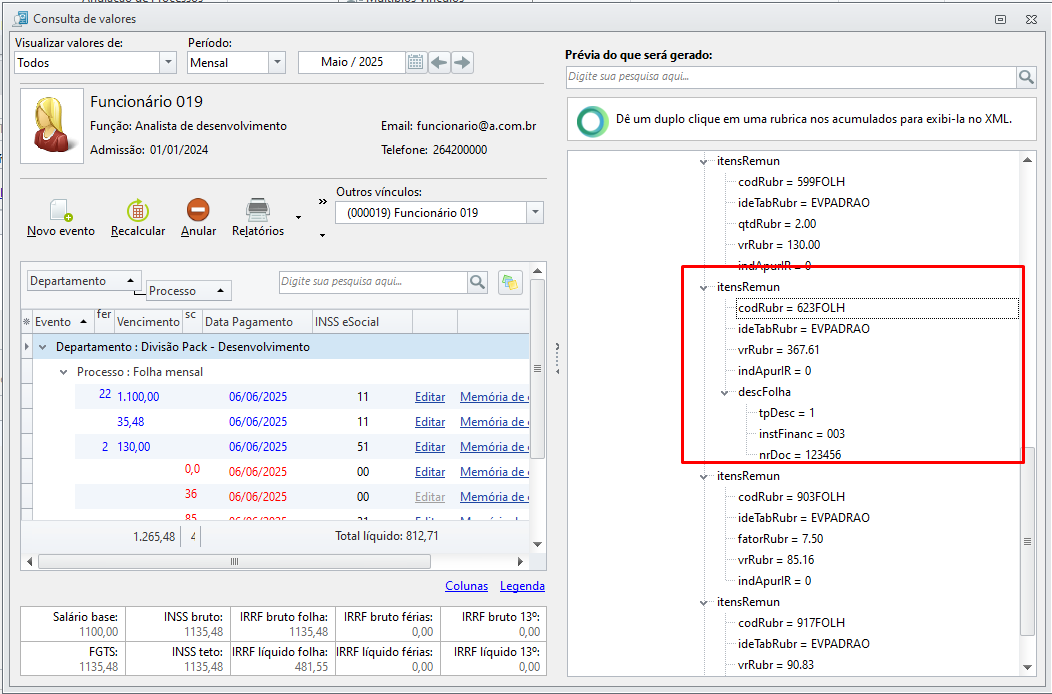Image resolution: width=1052 pixels, height=694 pixels.
Task: Select the codRubr = 903FOLH tree item
Action: click(791, 497)
